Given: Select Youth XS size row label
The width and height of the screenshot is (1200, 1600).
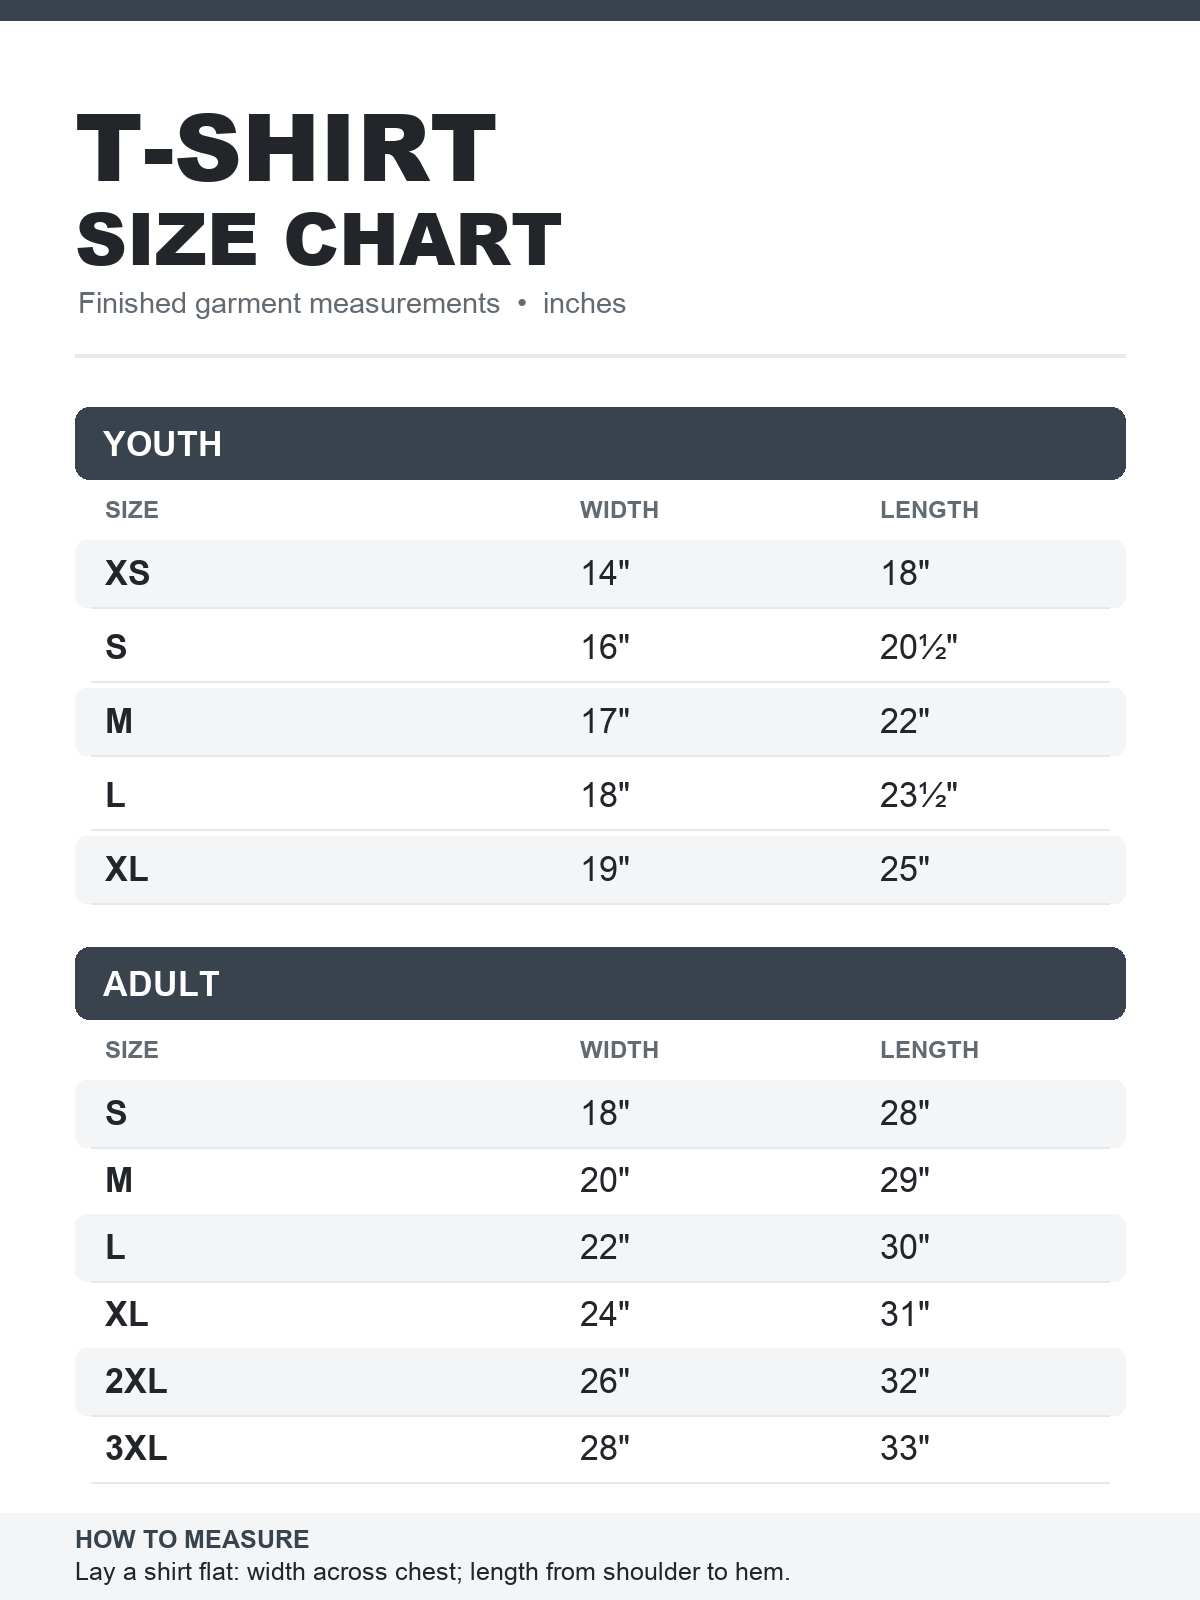Looking at the screenshot, I should 127,573.
